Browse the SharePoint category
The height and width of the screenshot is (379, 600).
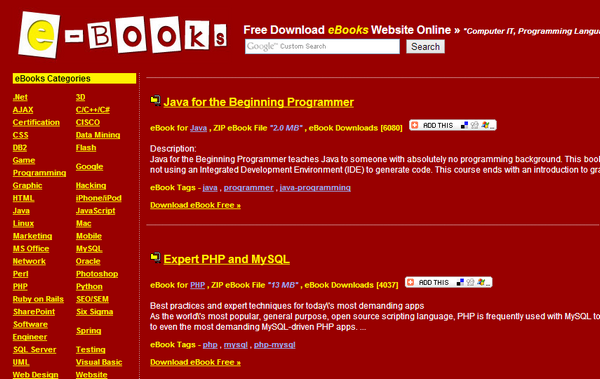coord(34,312)
